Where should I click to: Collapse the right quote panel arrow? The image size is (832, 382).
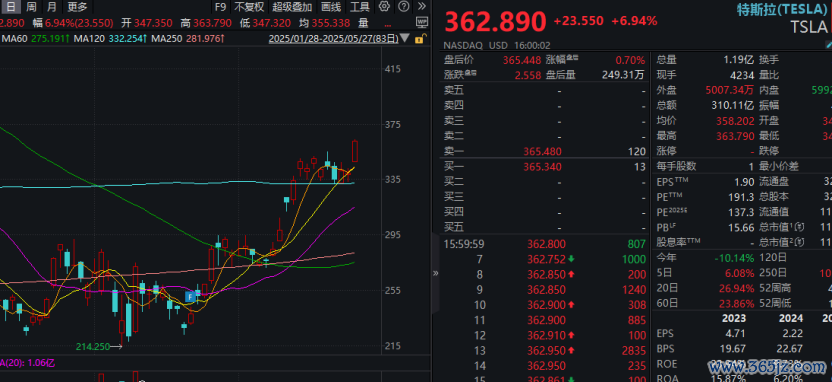coord(436,273)
